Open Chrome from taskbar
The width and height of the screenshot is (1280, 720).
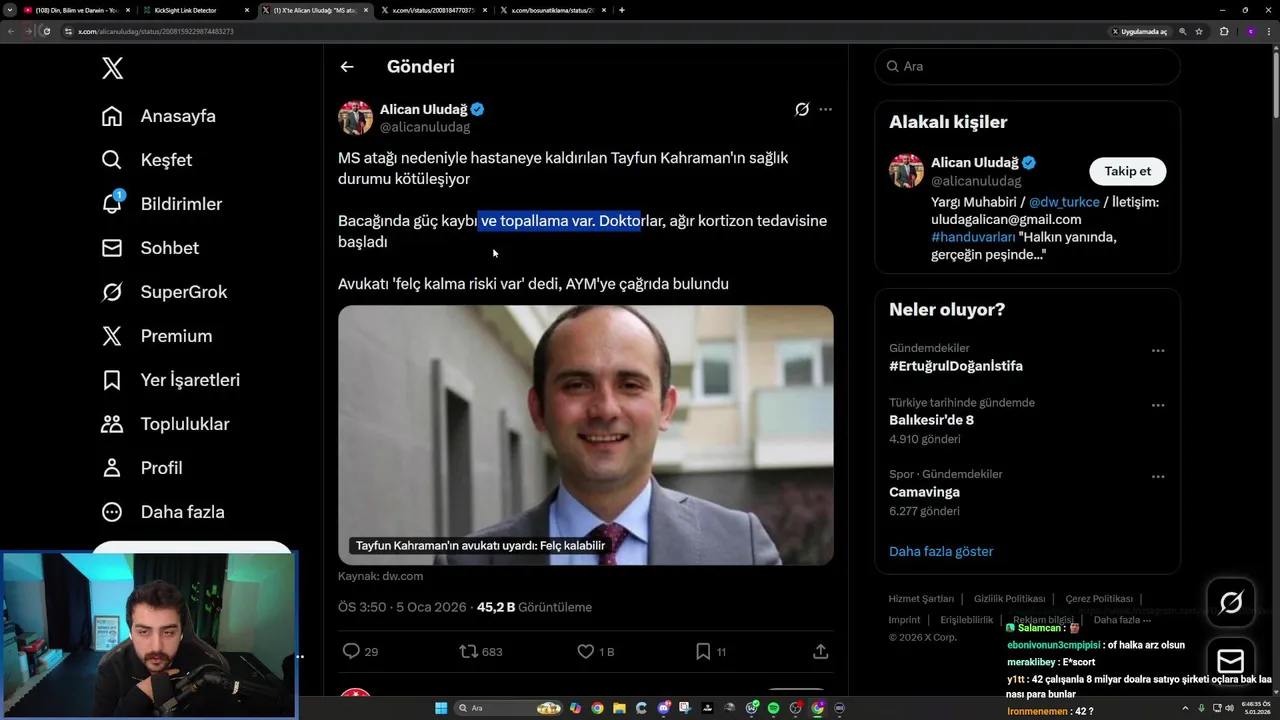597,708
